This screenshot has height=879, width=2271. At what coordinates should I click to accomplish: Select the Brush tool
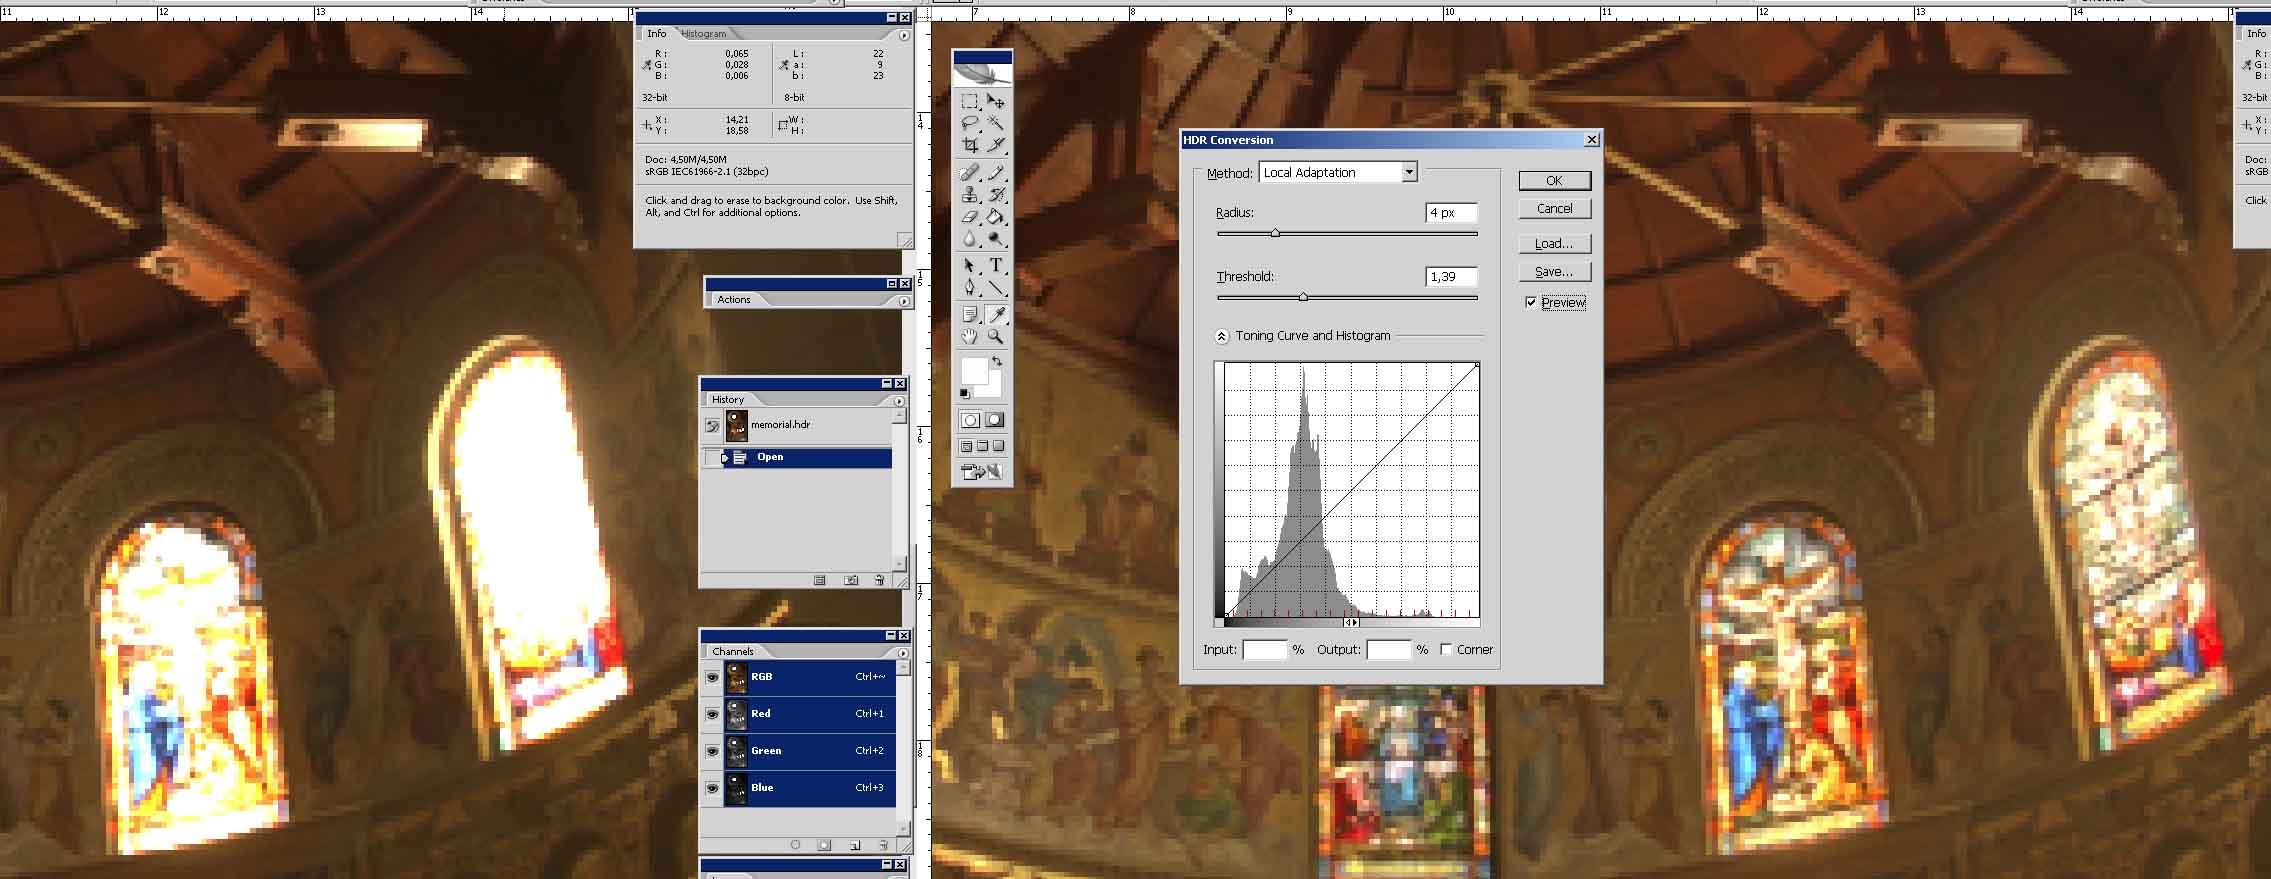995,173
